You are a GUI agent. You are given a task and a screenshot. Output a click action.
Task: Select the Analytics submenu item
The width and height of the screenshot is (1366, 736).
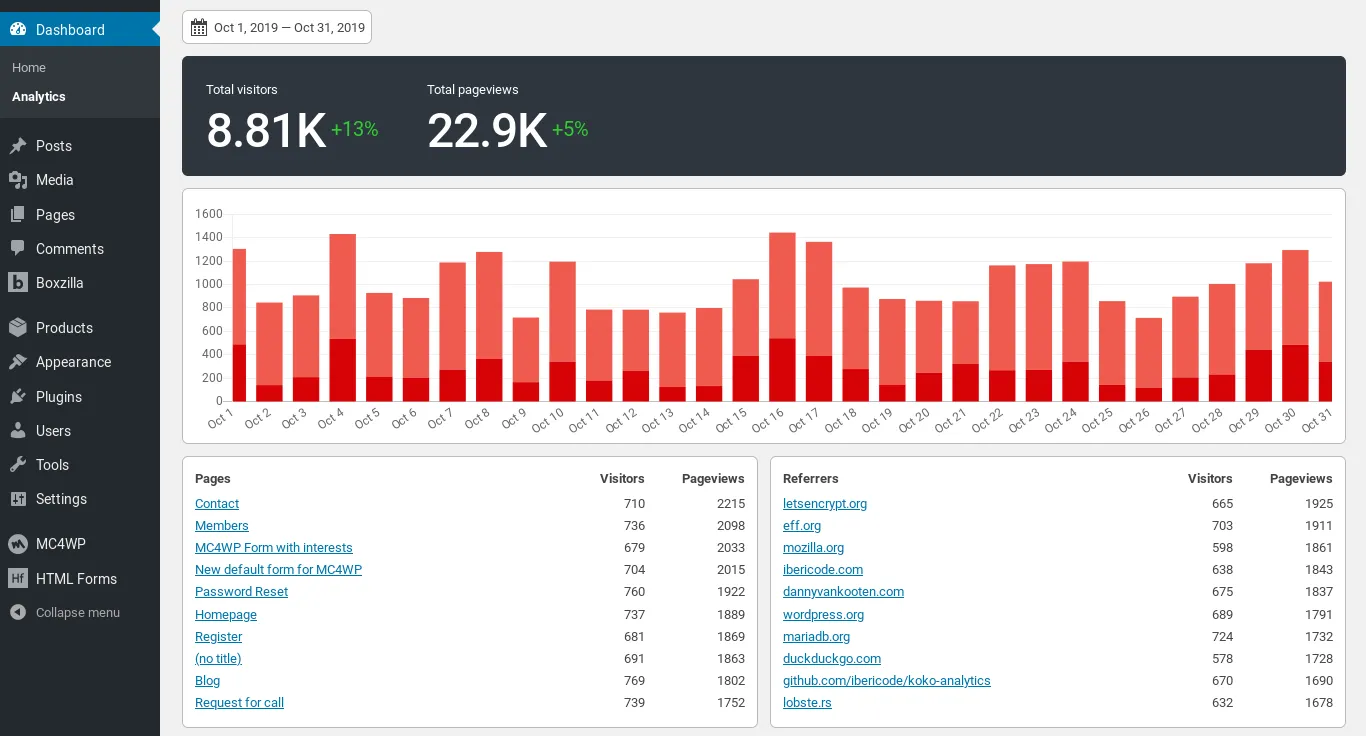(x=38, y=96)
